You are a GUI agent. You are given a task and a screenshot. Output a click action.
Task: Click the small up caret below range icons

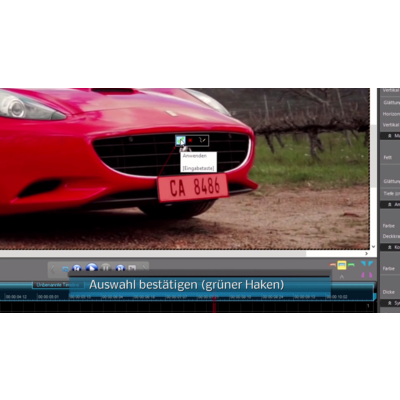click(342, 276)
